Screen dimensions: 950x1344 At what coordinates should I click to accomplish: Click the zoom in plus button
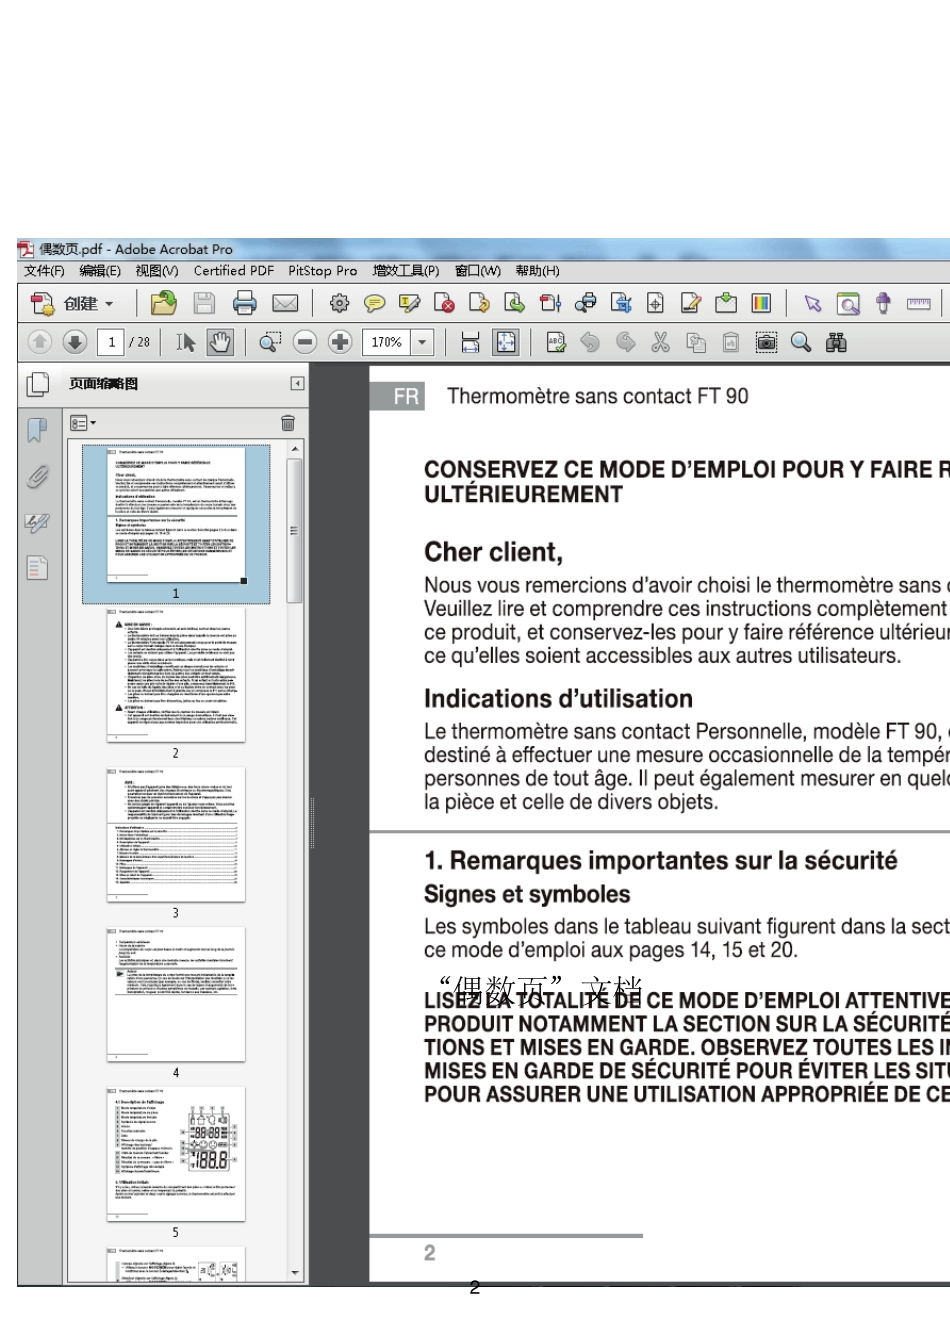[x=340, y=343]
